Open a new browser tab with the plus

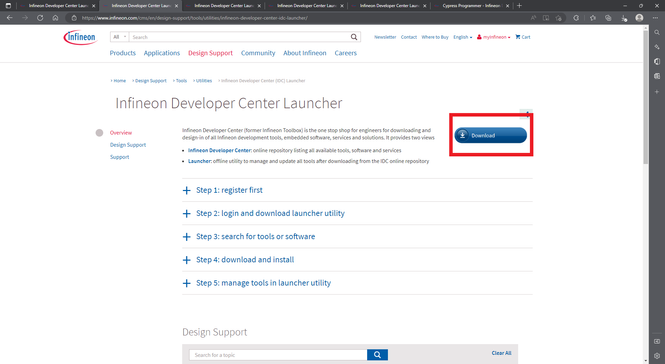[x=519, y=6]
